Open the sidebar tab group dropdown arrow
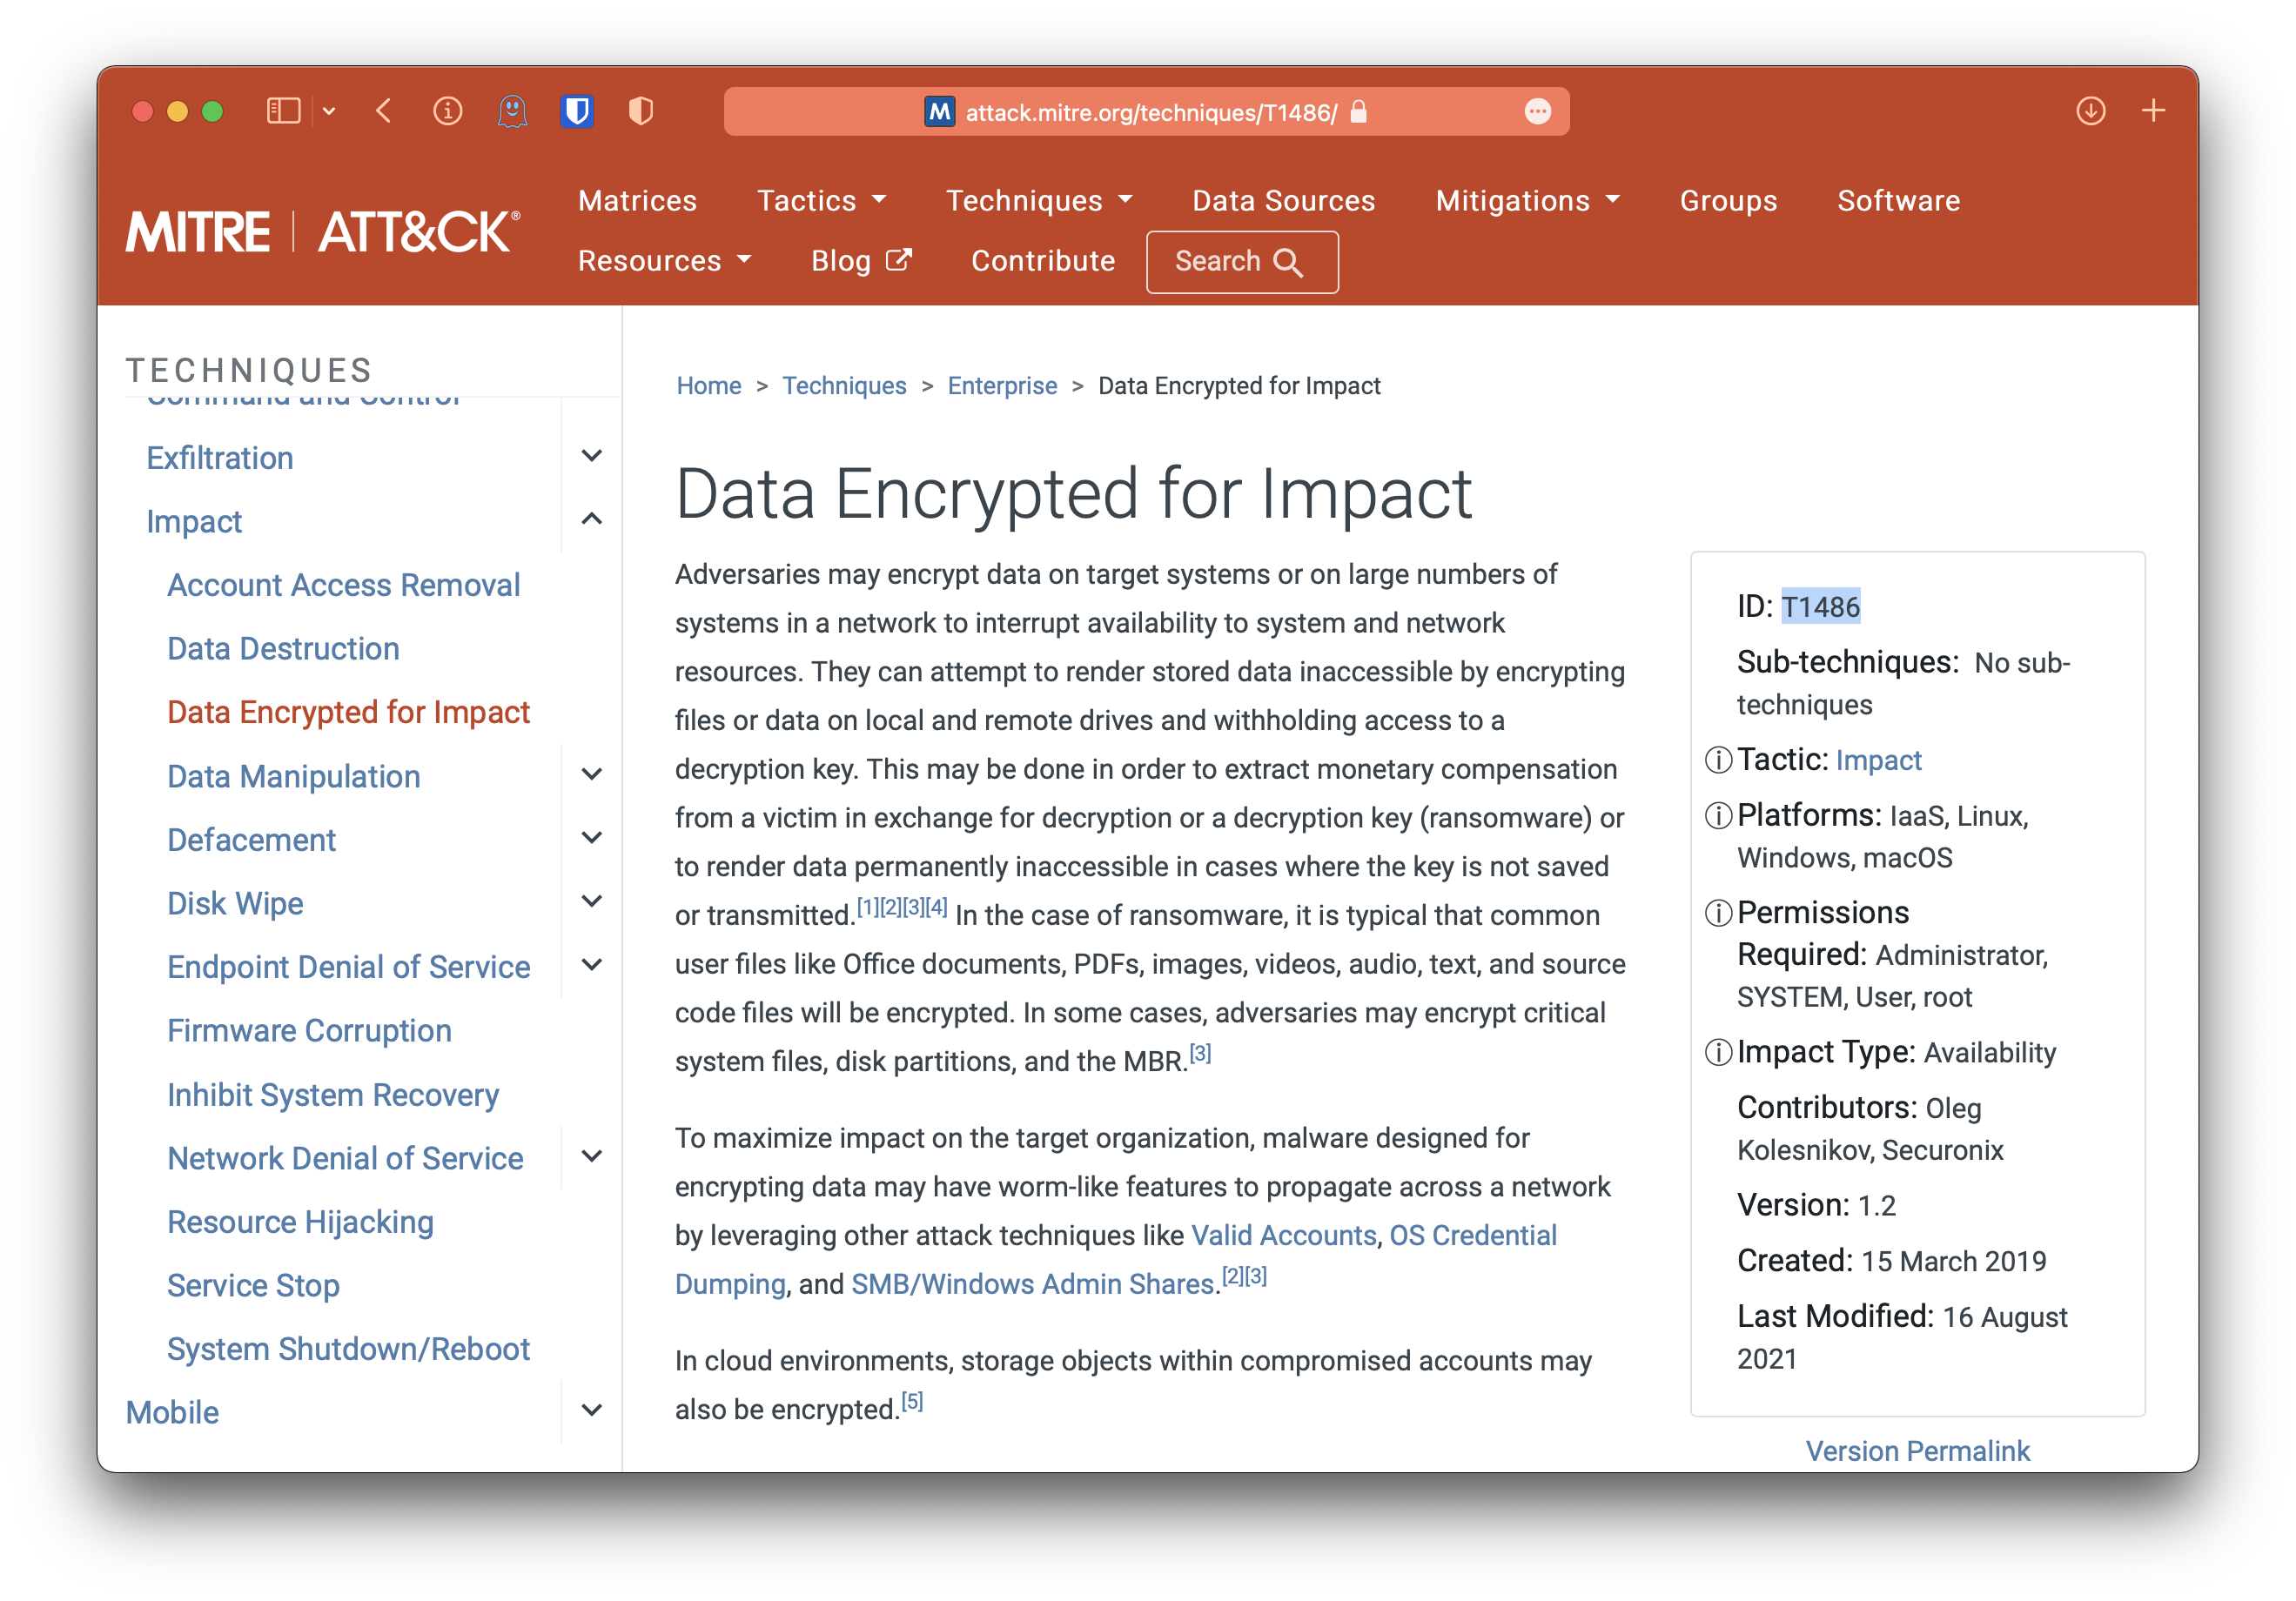This screenshot has height=1601, width=2296. (x=329, y=111)
